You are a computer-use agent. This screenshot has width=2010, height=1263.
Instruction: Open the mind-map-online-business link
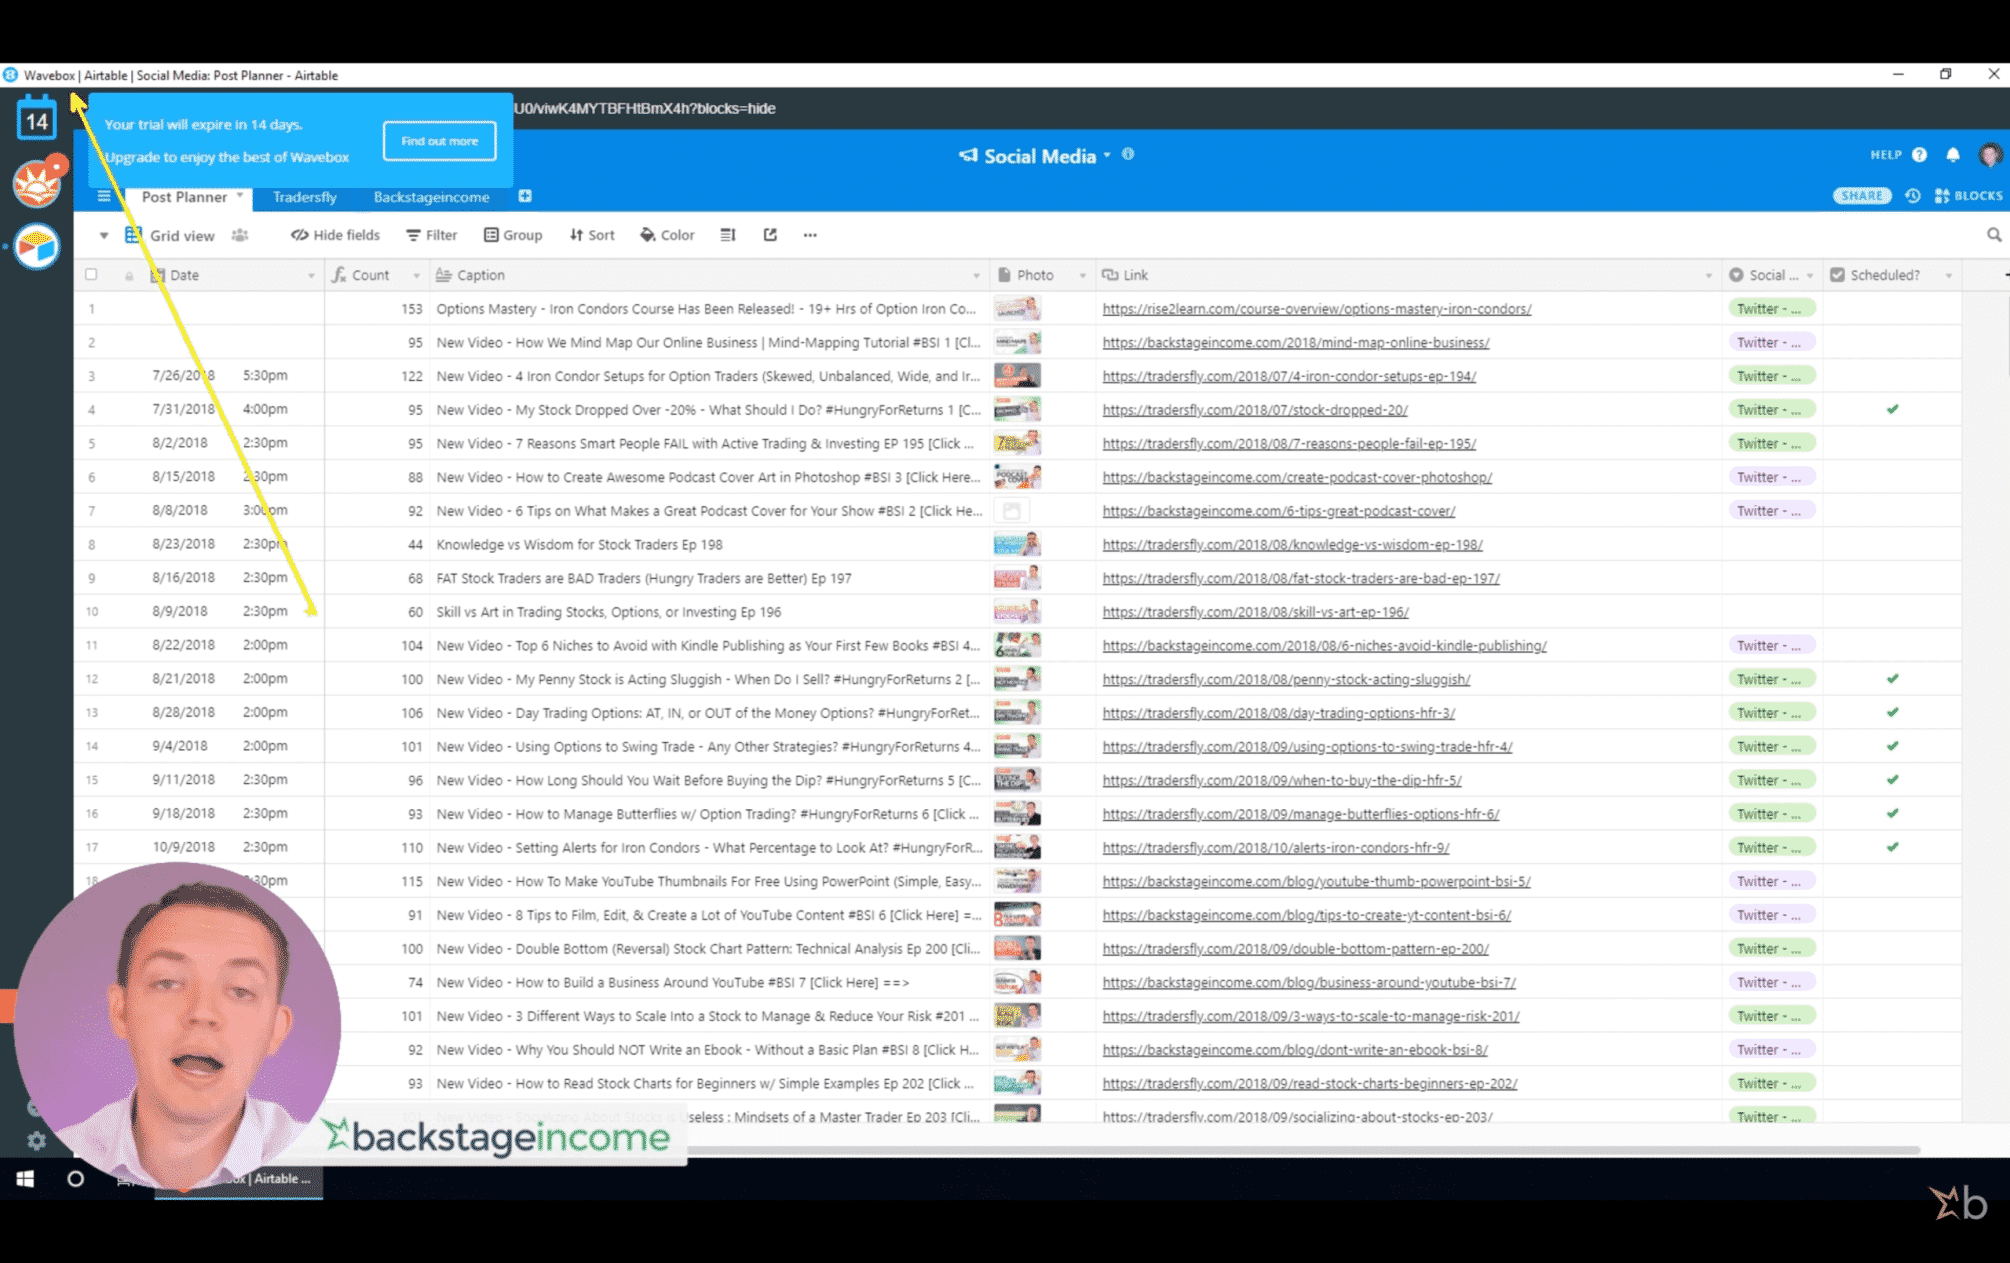[x=1296, y=342]
